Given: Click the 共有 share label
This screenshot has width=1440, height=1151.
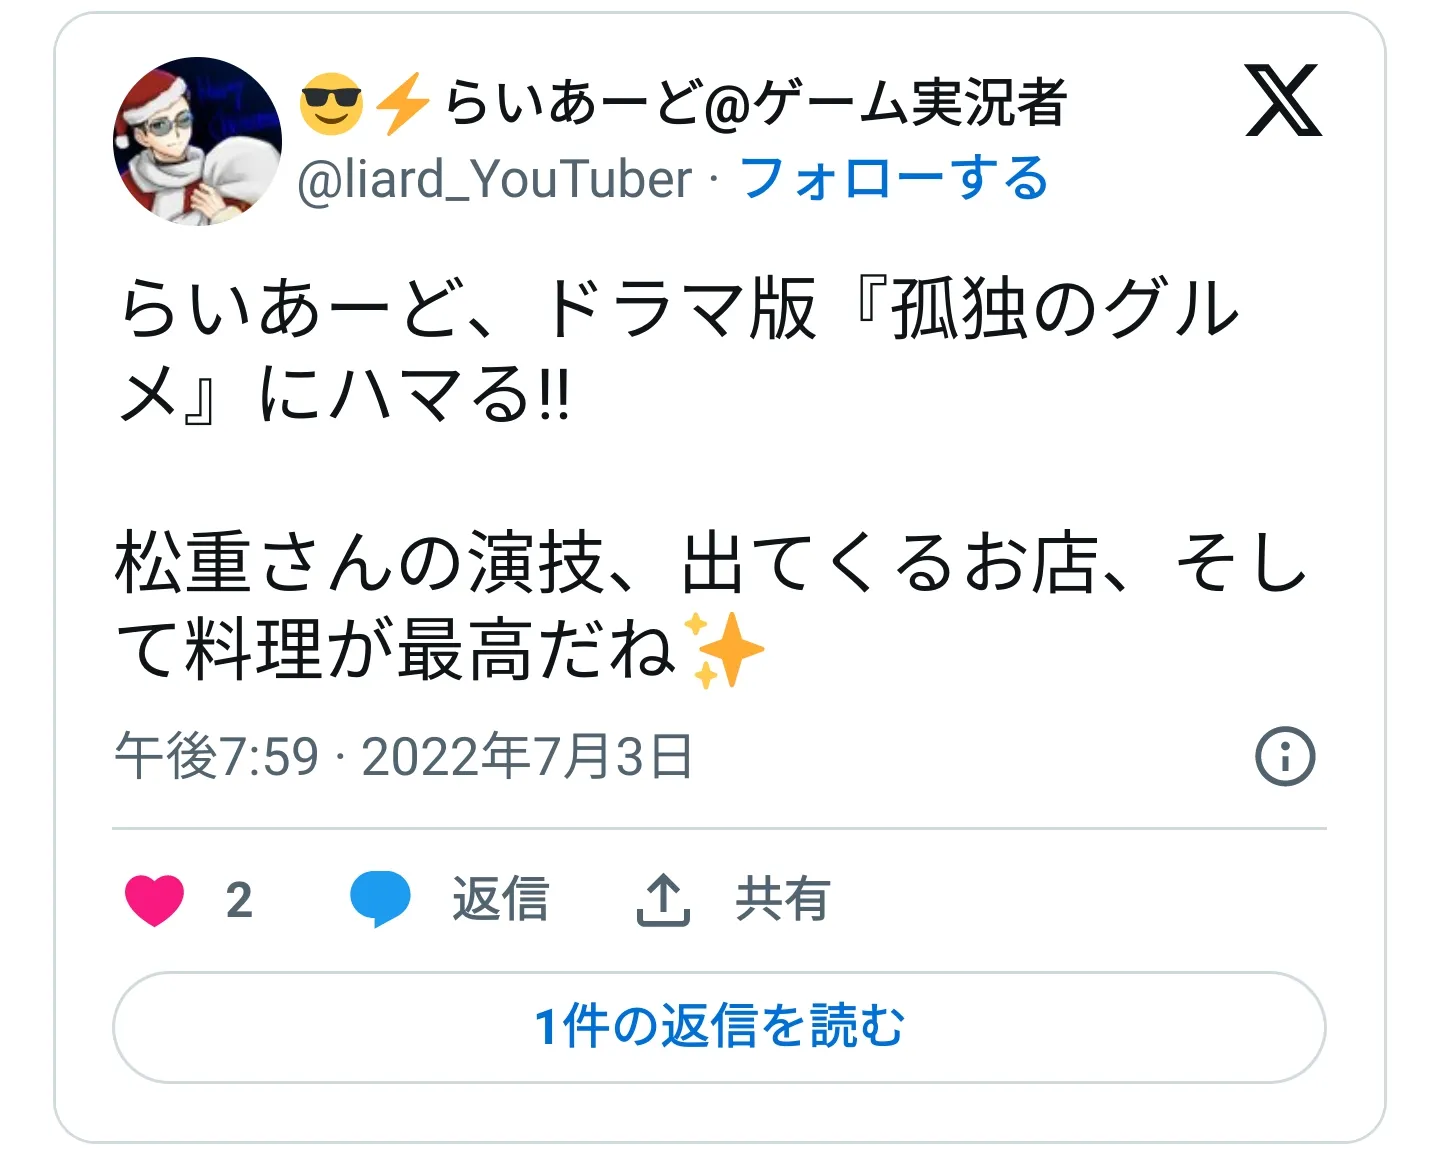Looking at the screenshot, I should (783, 899).
